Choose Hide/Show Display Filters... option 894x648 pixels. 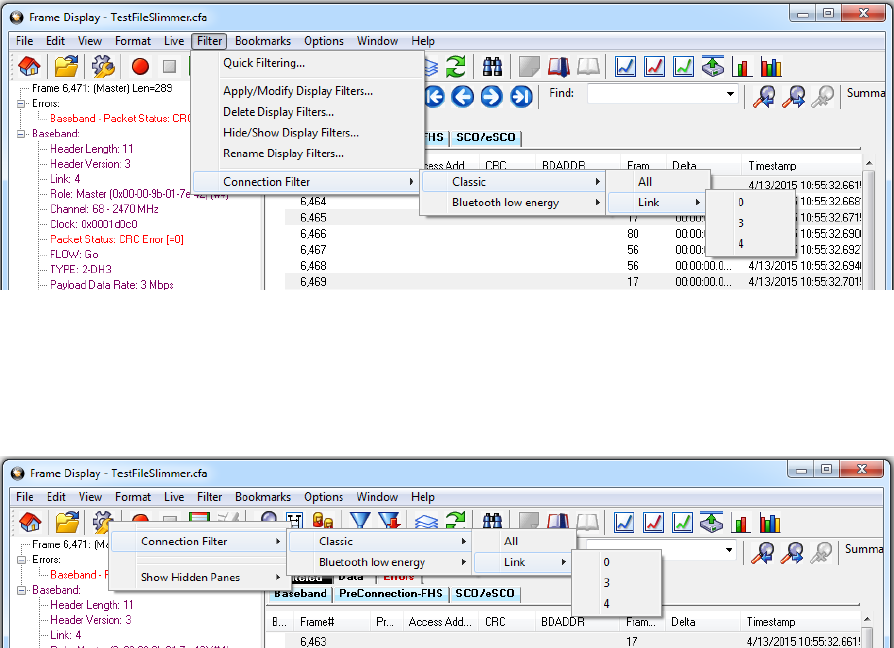coord(290,133)
